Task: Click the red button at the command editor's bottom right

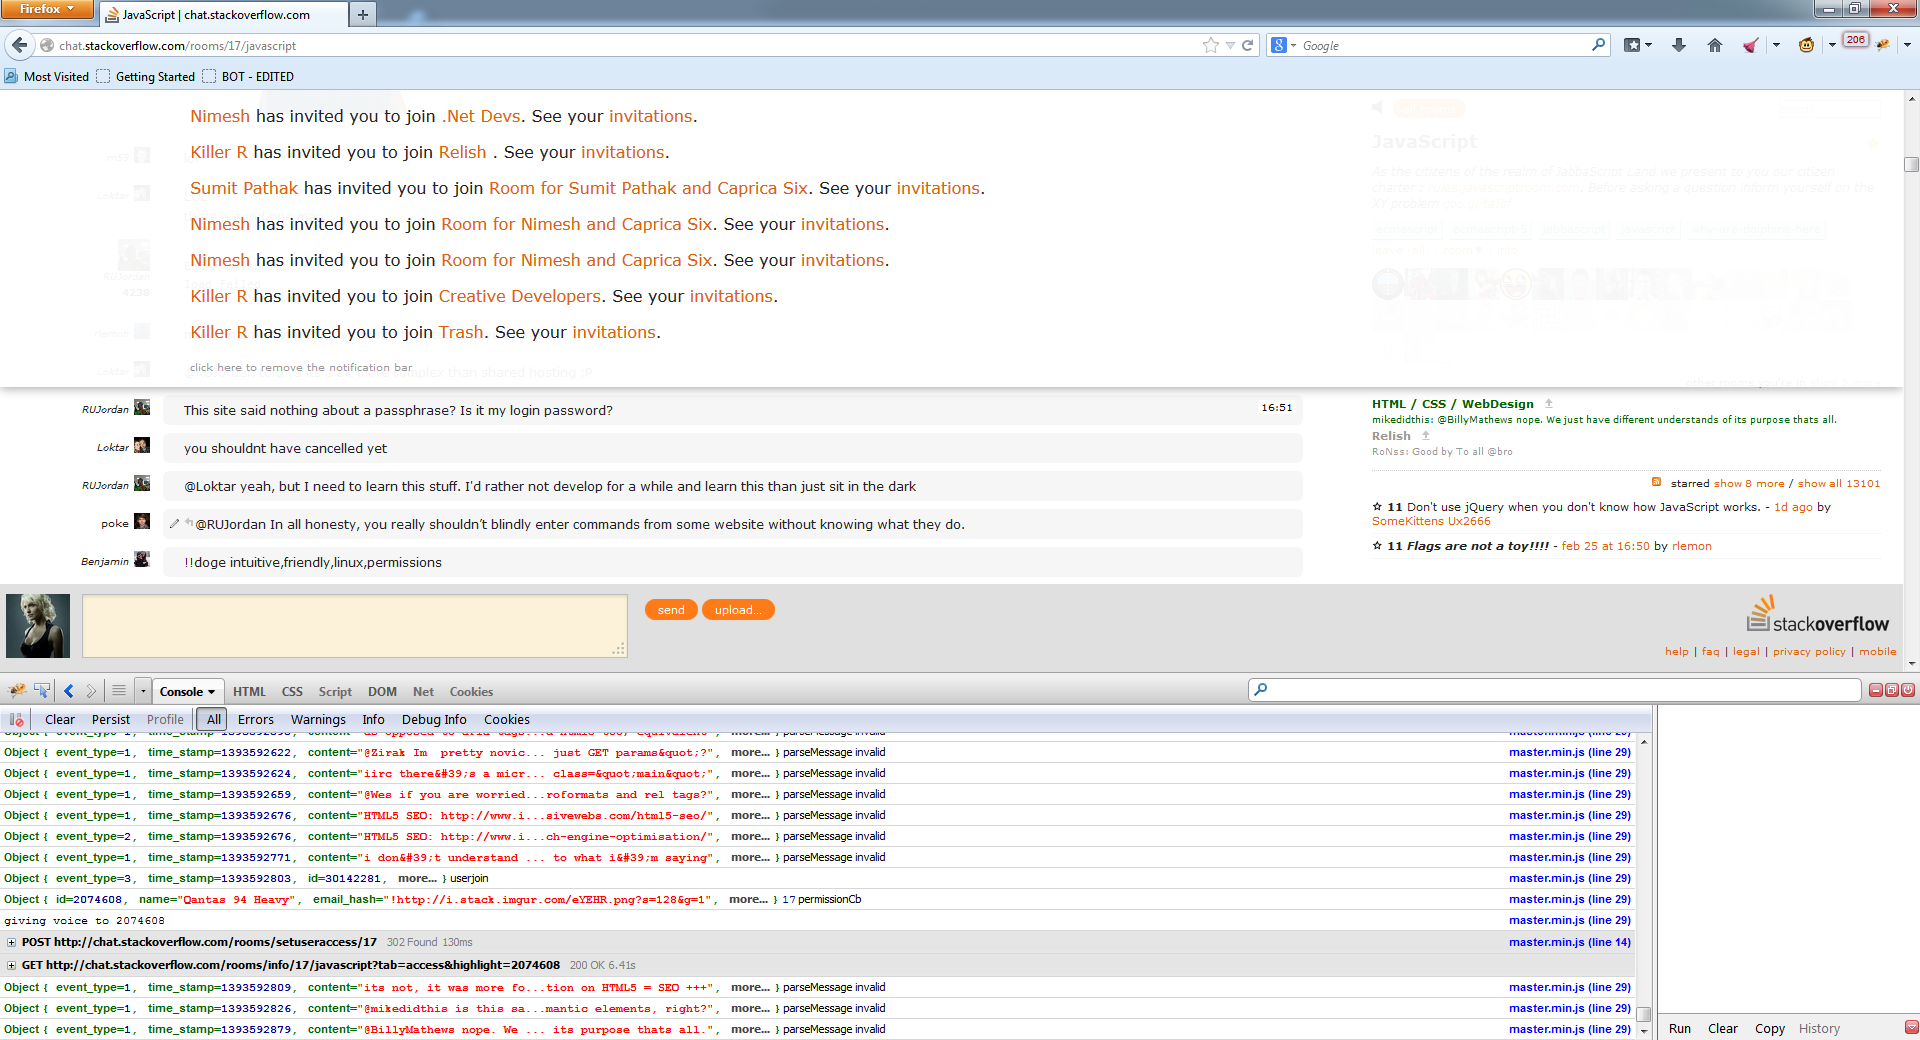Action: [x=1912, y=1028]
